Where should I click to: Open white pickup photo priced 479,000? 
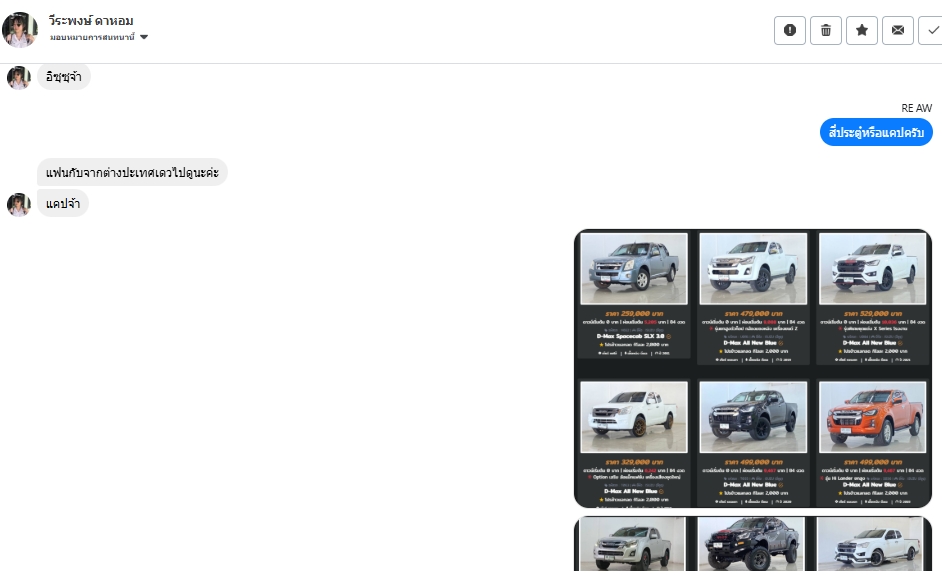point(753,269)
